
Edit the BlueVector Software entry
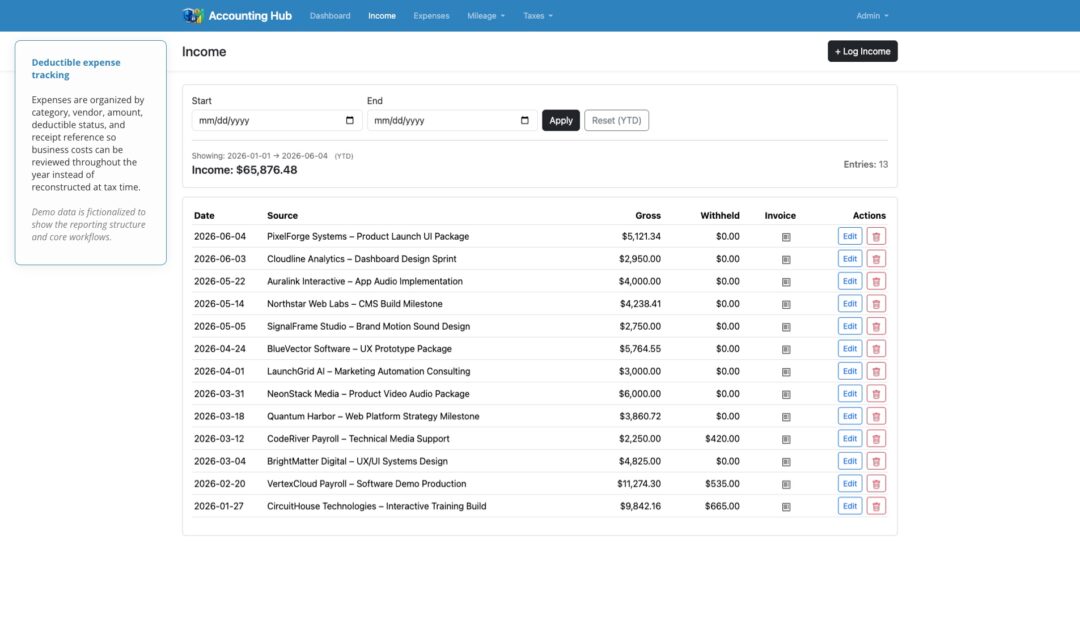coord(850,348)
